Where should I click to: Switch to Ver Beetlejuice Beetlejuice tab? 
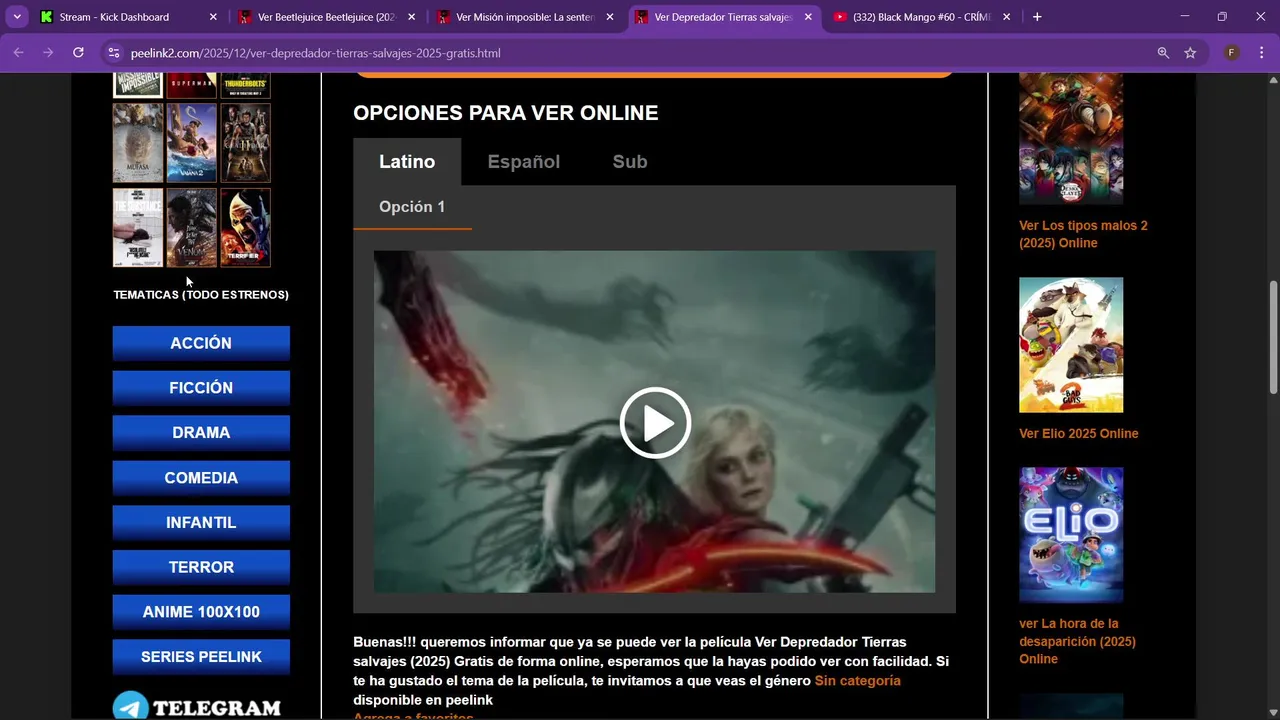(327, 17)
